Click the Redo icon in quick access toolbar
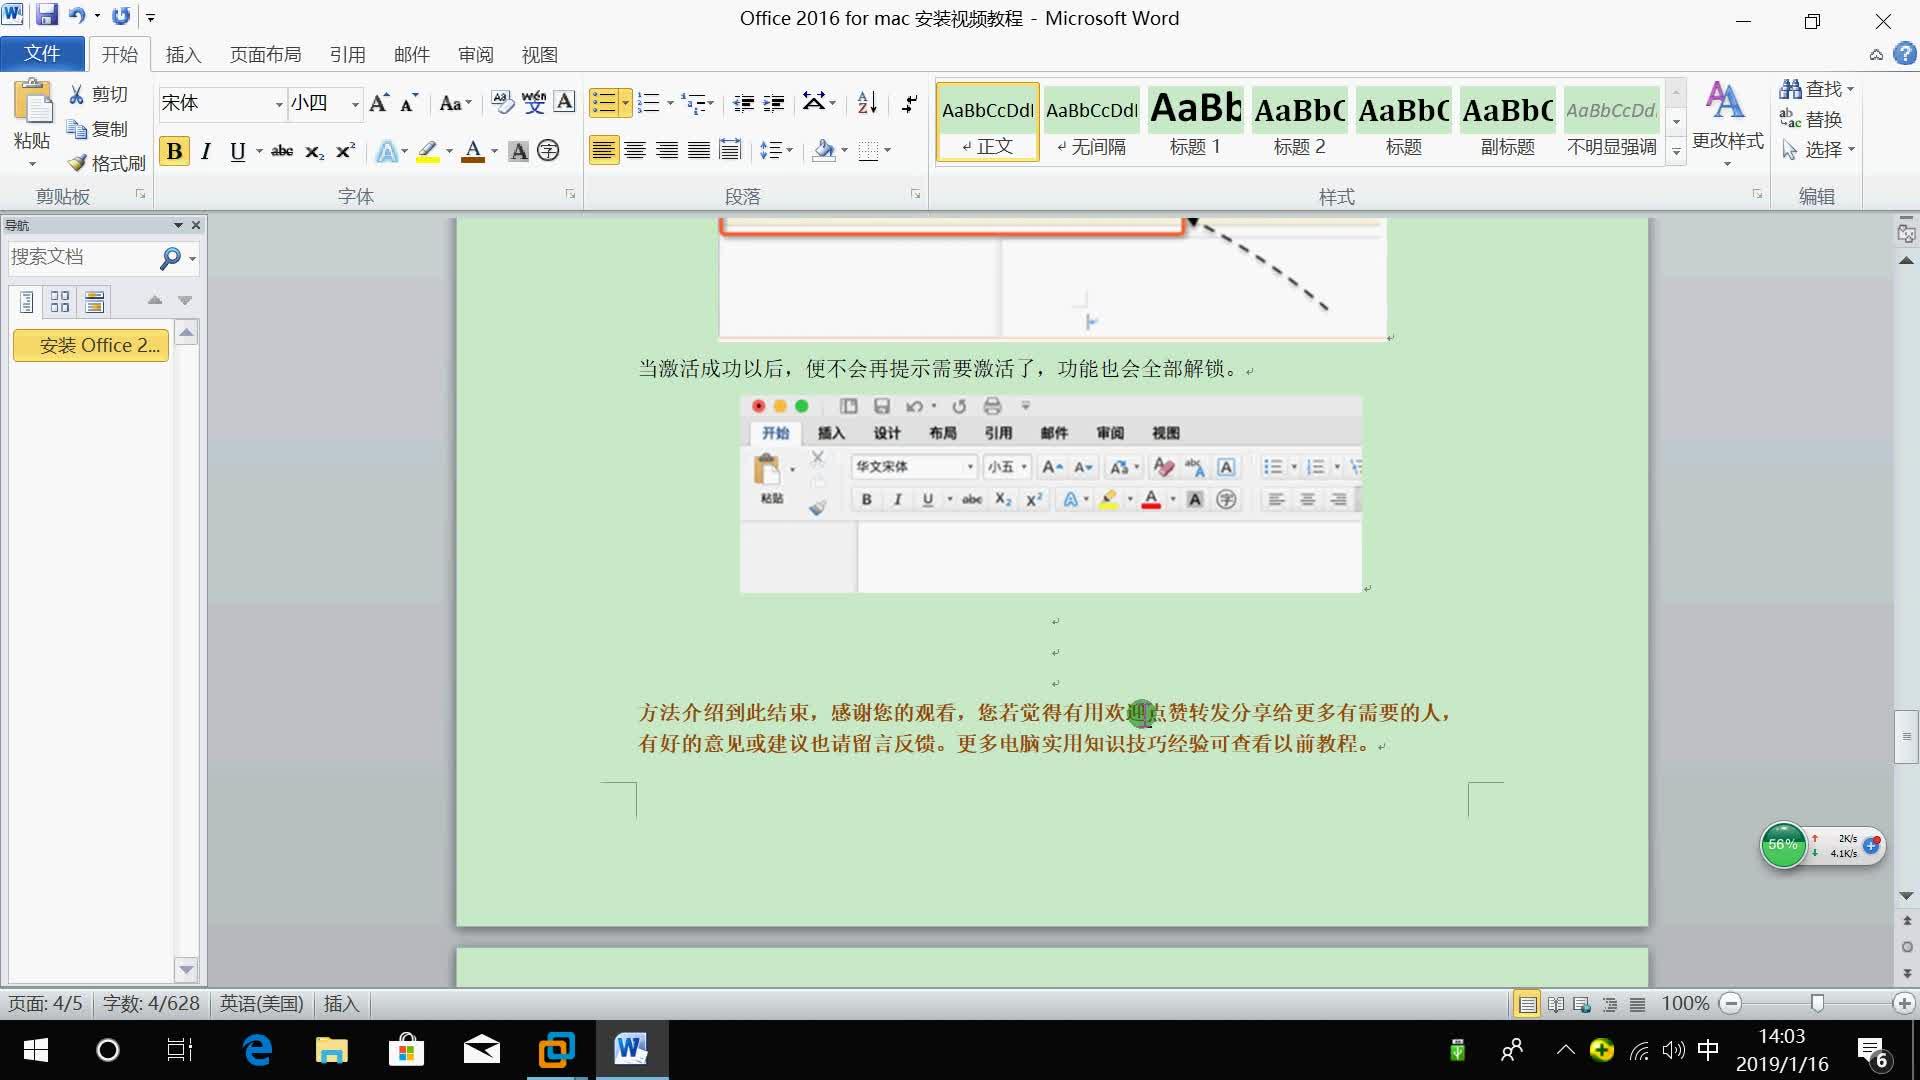This screenshot has height=1080, width=1920. [121, 16]
